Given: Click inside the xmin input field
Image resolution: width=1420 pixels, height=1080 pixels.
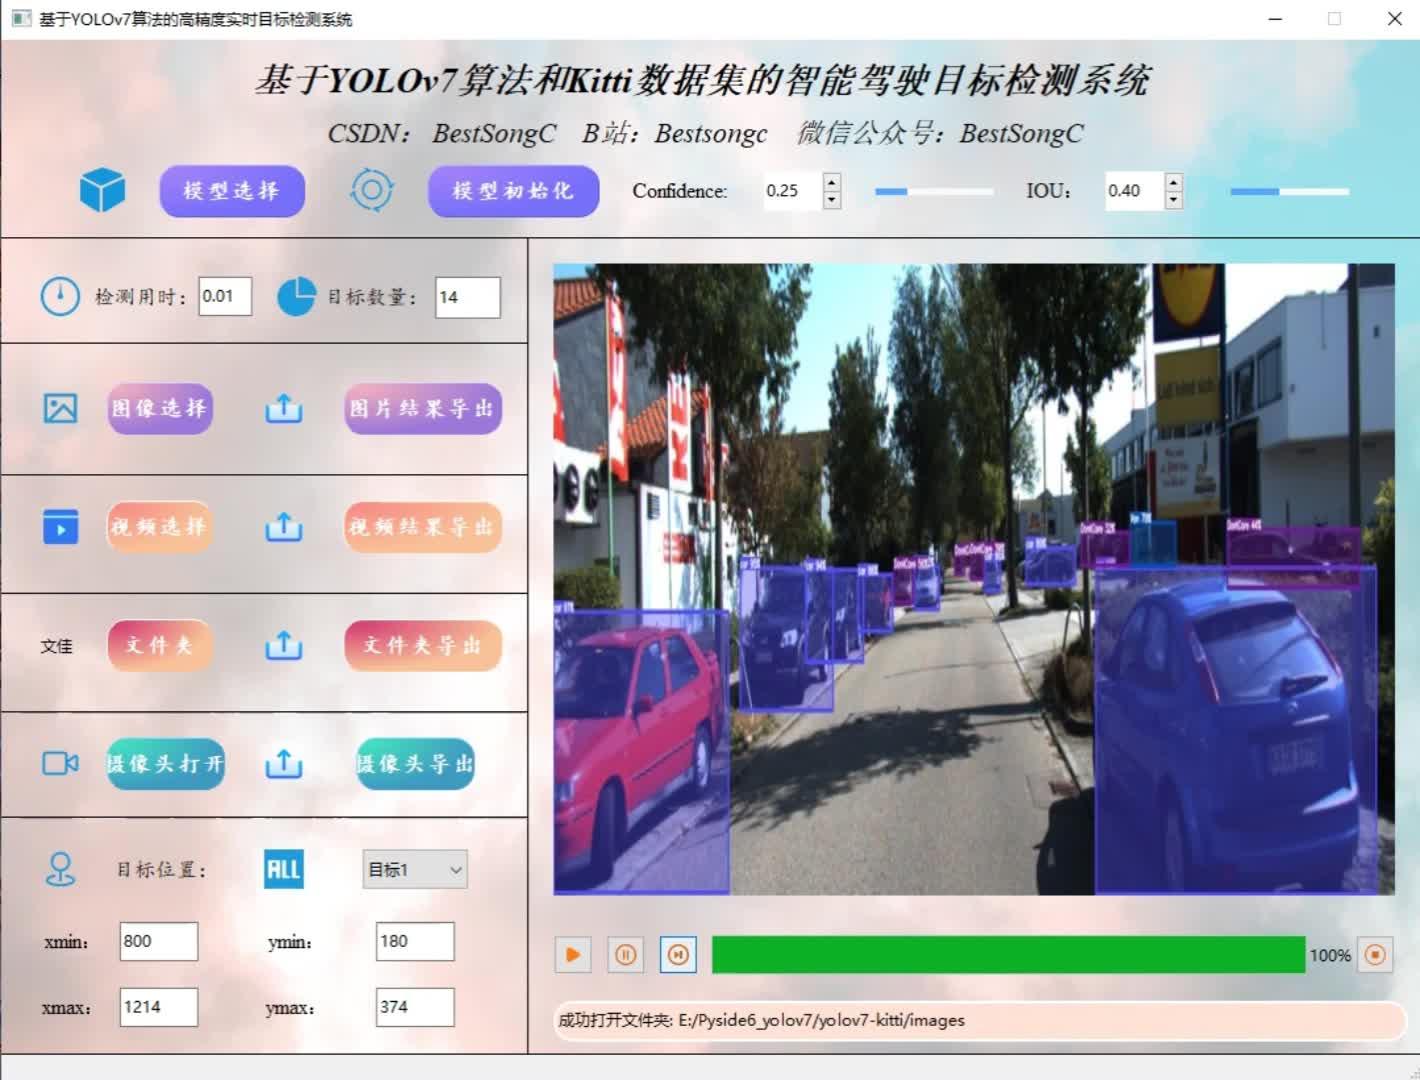Looking at the screenshot, I should (158, 941).
